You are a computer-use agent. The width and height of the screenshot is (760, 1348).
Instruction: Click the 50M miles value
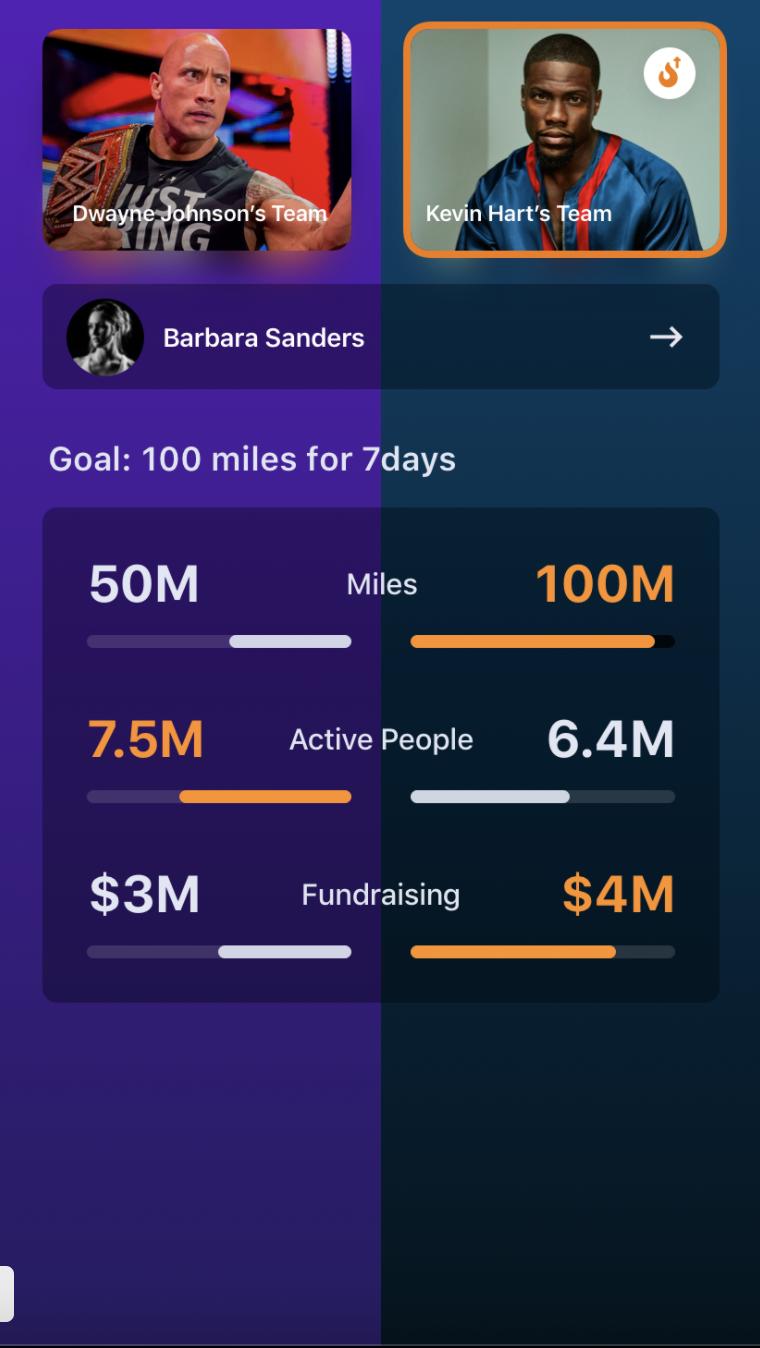pos(144,584)
